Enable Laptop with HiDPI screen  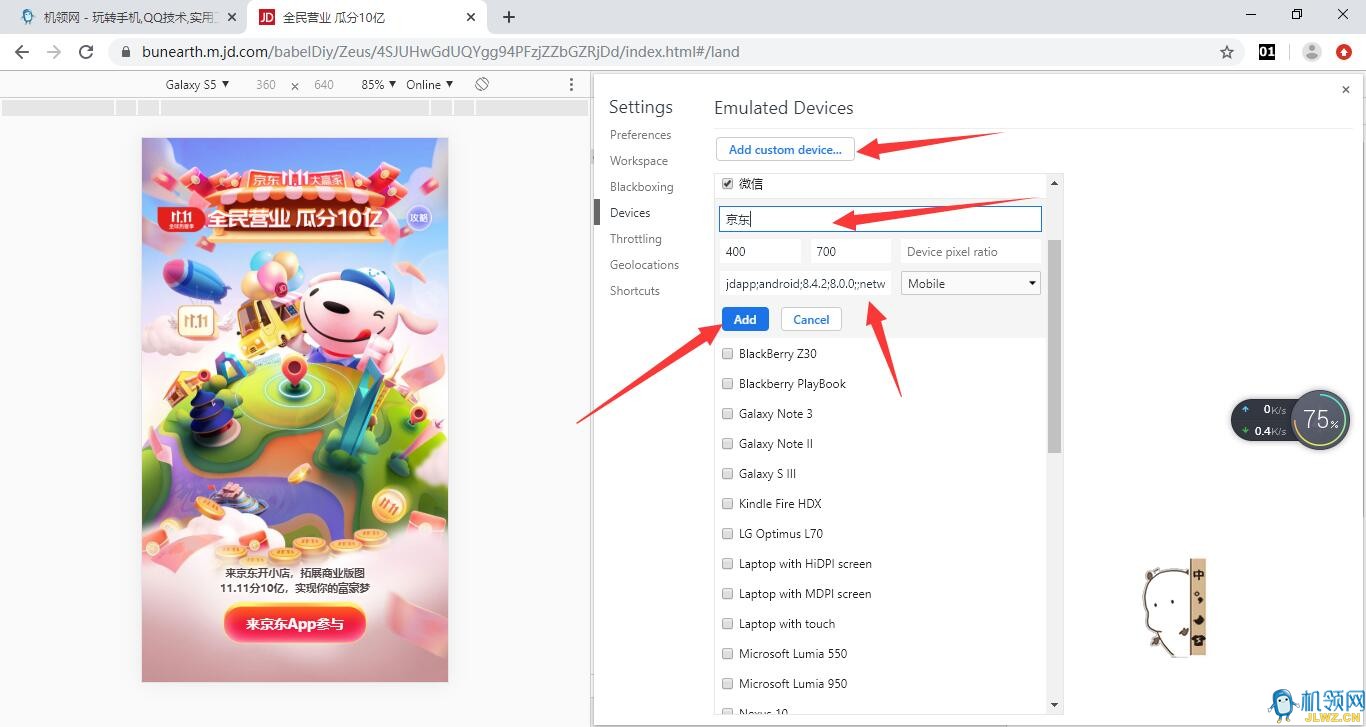coord(727,564)
